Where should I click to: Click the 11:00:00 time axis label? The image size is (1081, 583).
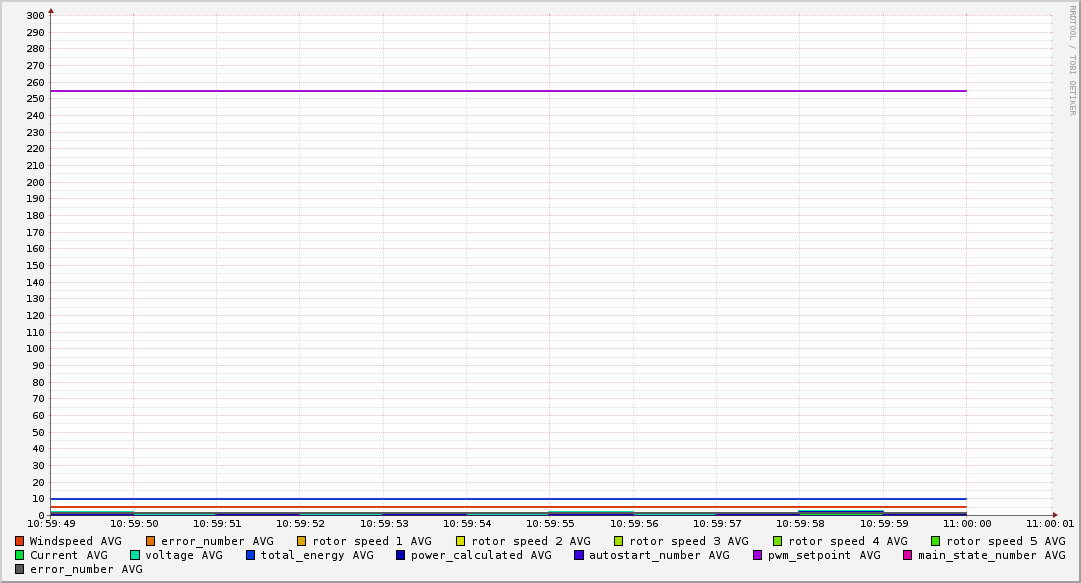point(967,523)
